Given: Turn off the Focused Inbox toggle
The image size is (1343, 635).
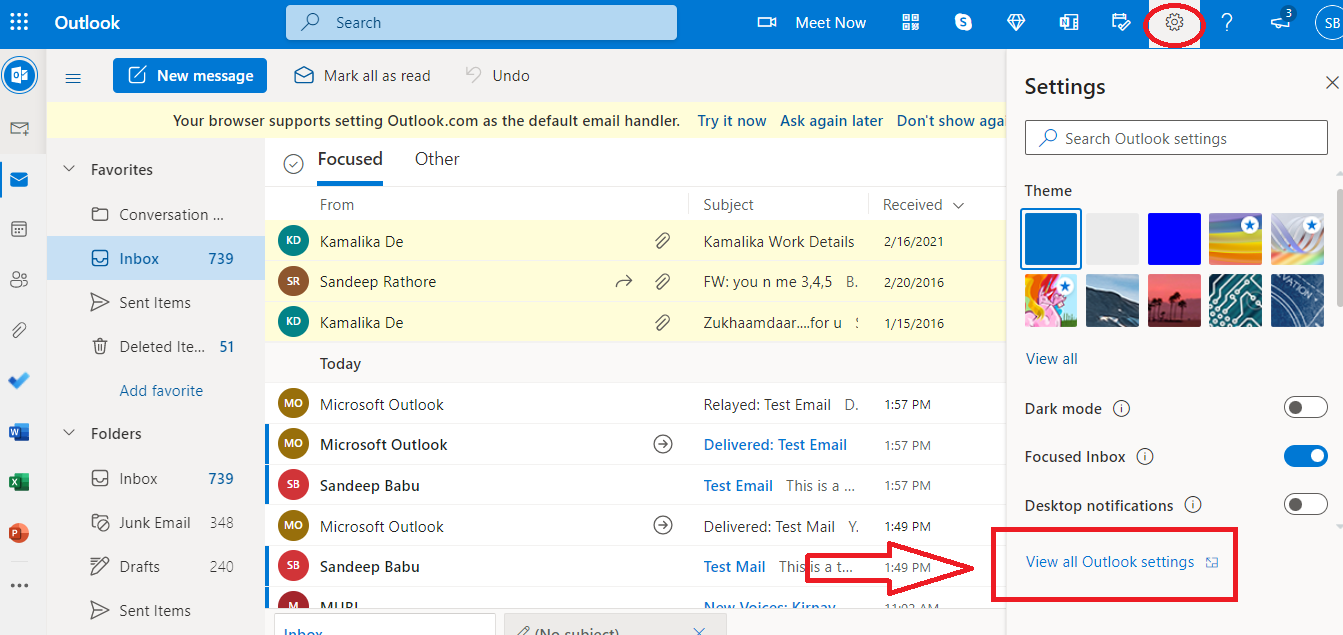Looking at the screenshot, I should (1305, 456).
